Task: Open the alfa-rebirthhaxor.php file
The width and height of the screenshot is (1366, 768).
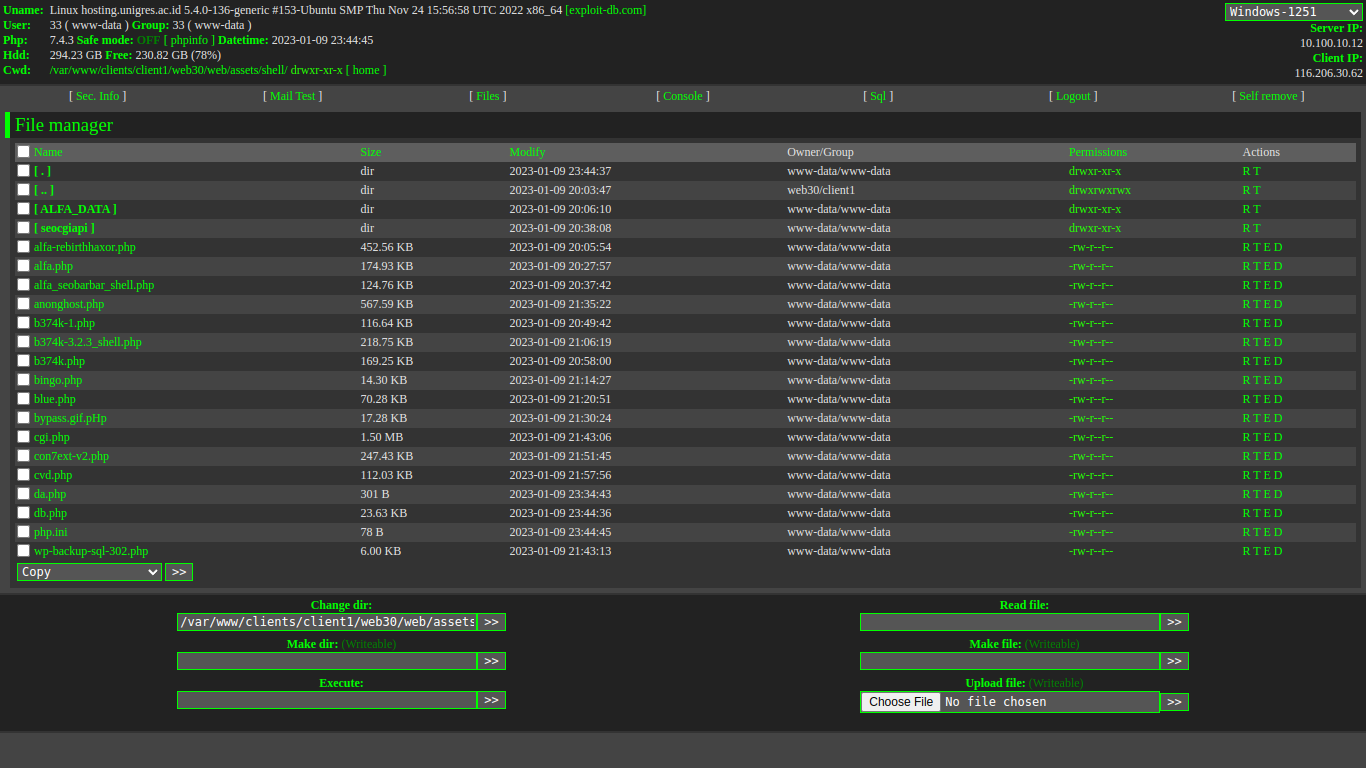Action: coord(85,247)
